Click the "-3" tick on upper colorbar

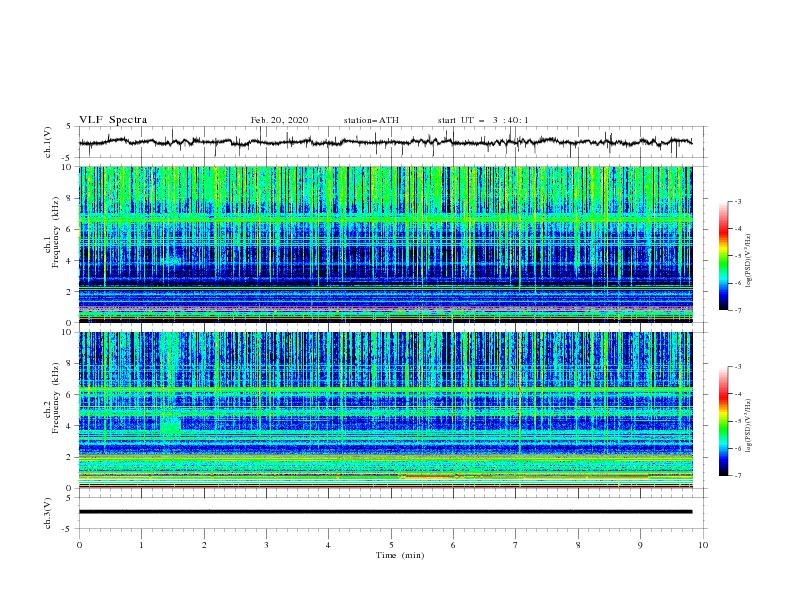(x=737, y=201)
